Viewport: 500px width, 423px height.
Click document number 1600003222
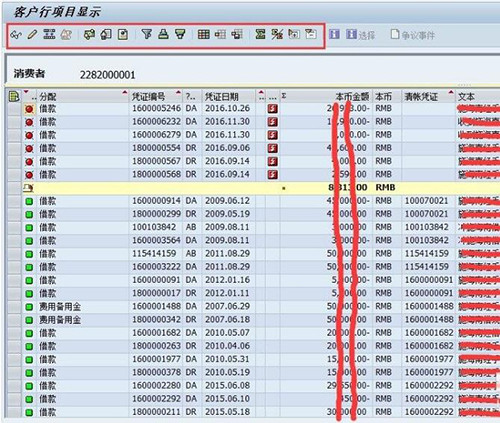pos(156,267)
